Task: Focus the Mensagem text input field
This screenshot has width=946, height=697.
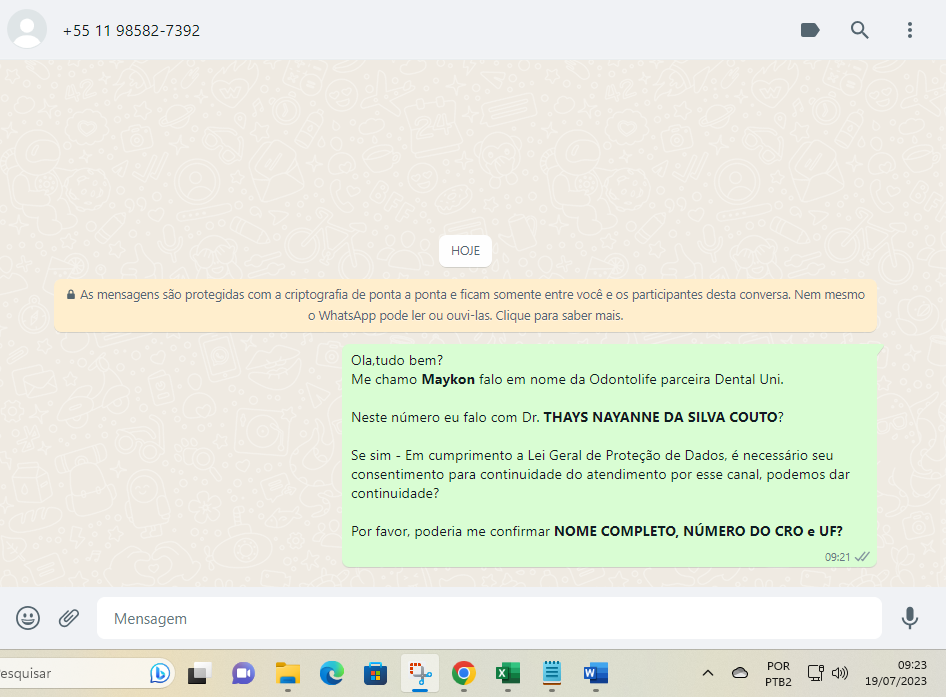Action: tap(489, 618)
